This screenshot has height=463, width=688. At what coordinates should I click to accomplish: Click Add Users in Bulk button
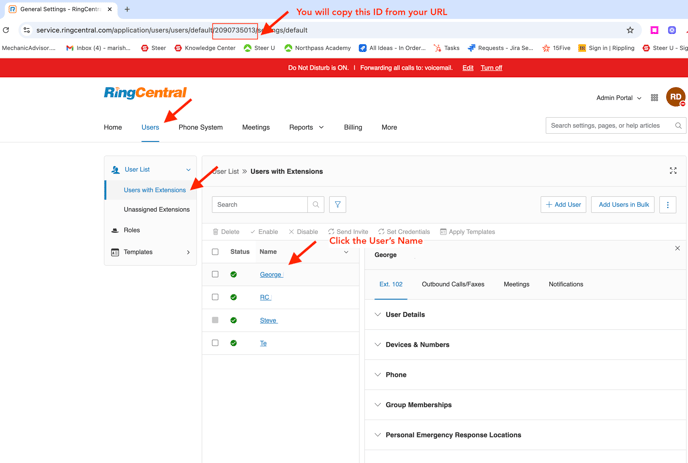(623, 205)
